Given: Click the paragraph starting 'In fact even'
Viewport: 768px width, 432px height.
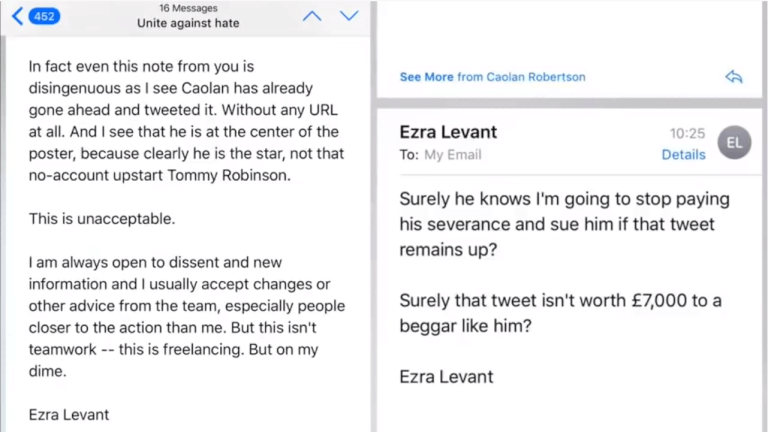Looking at the screenshot, I should coord(187,120).
